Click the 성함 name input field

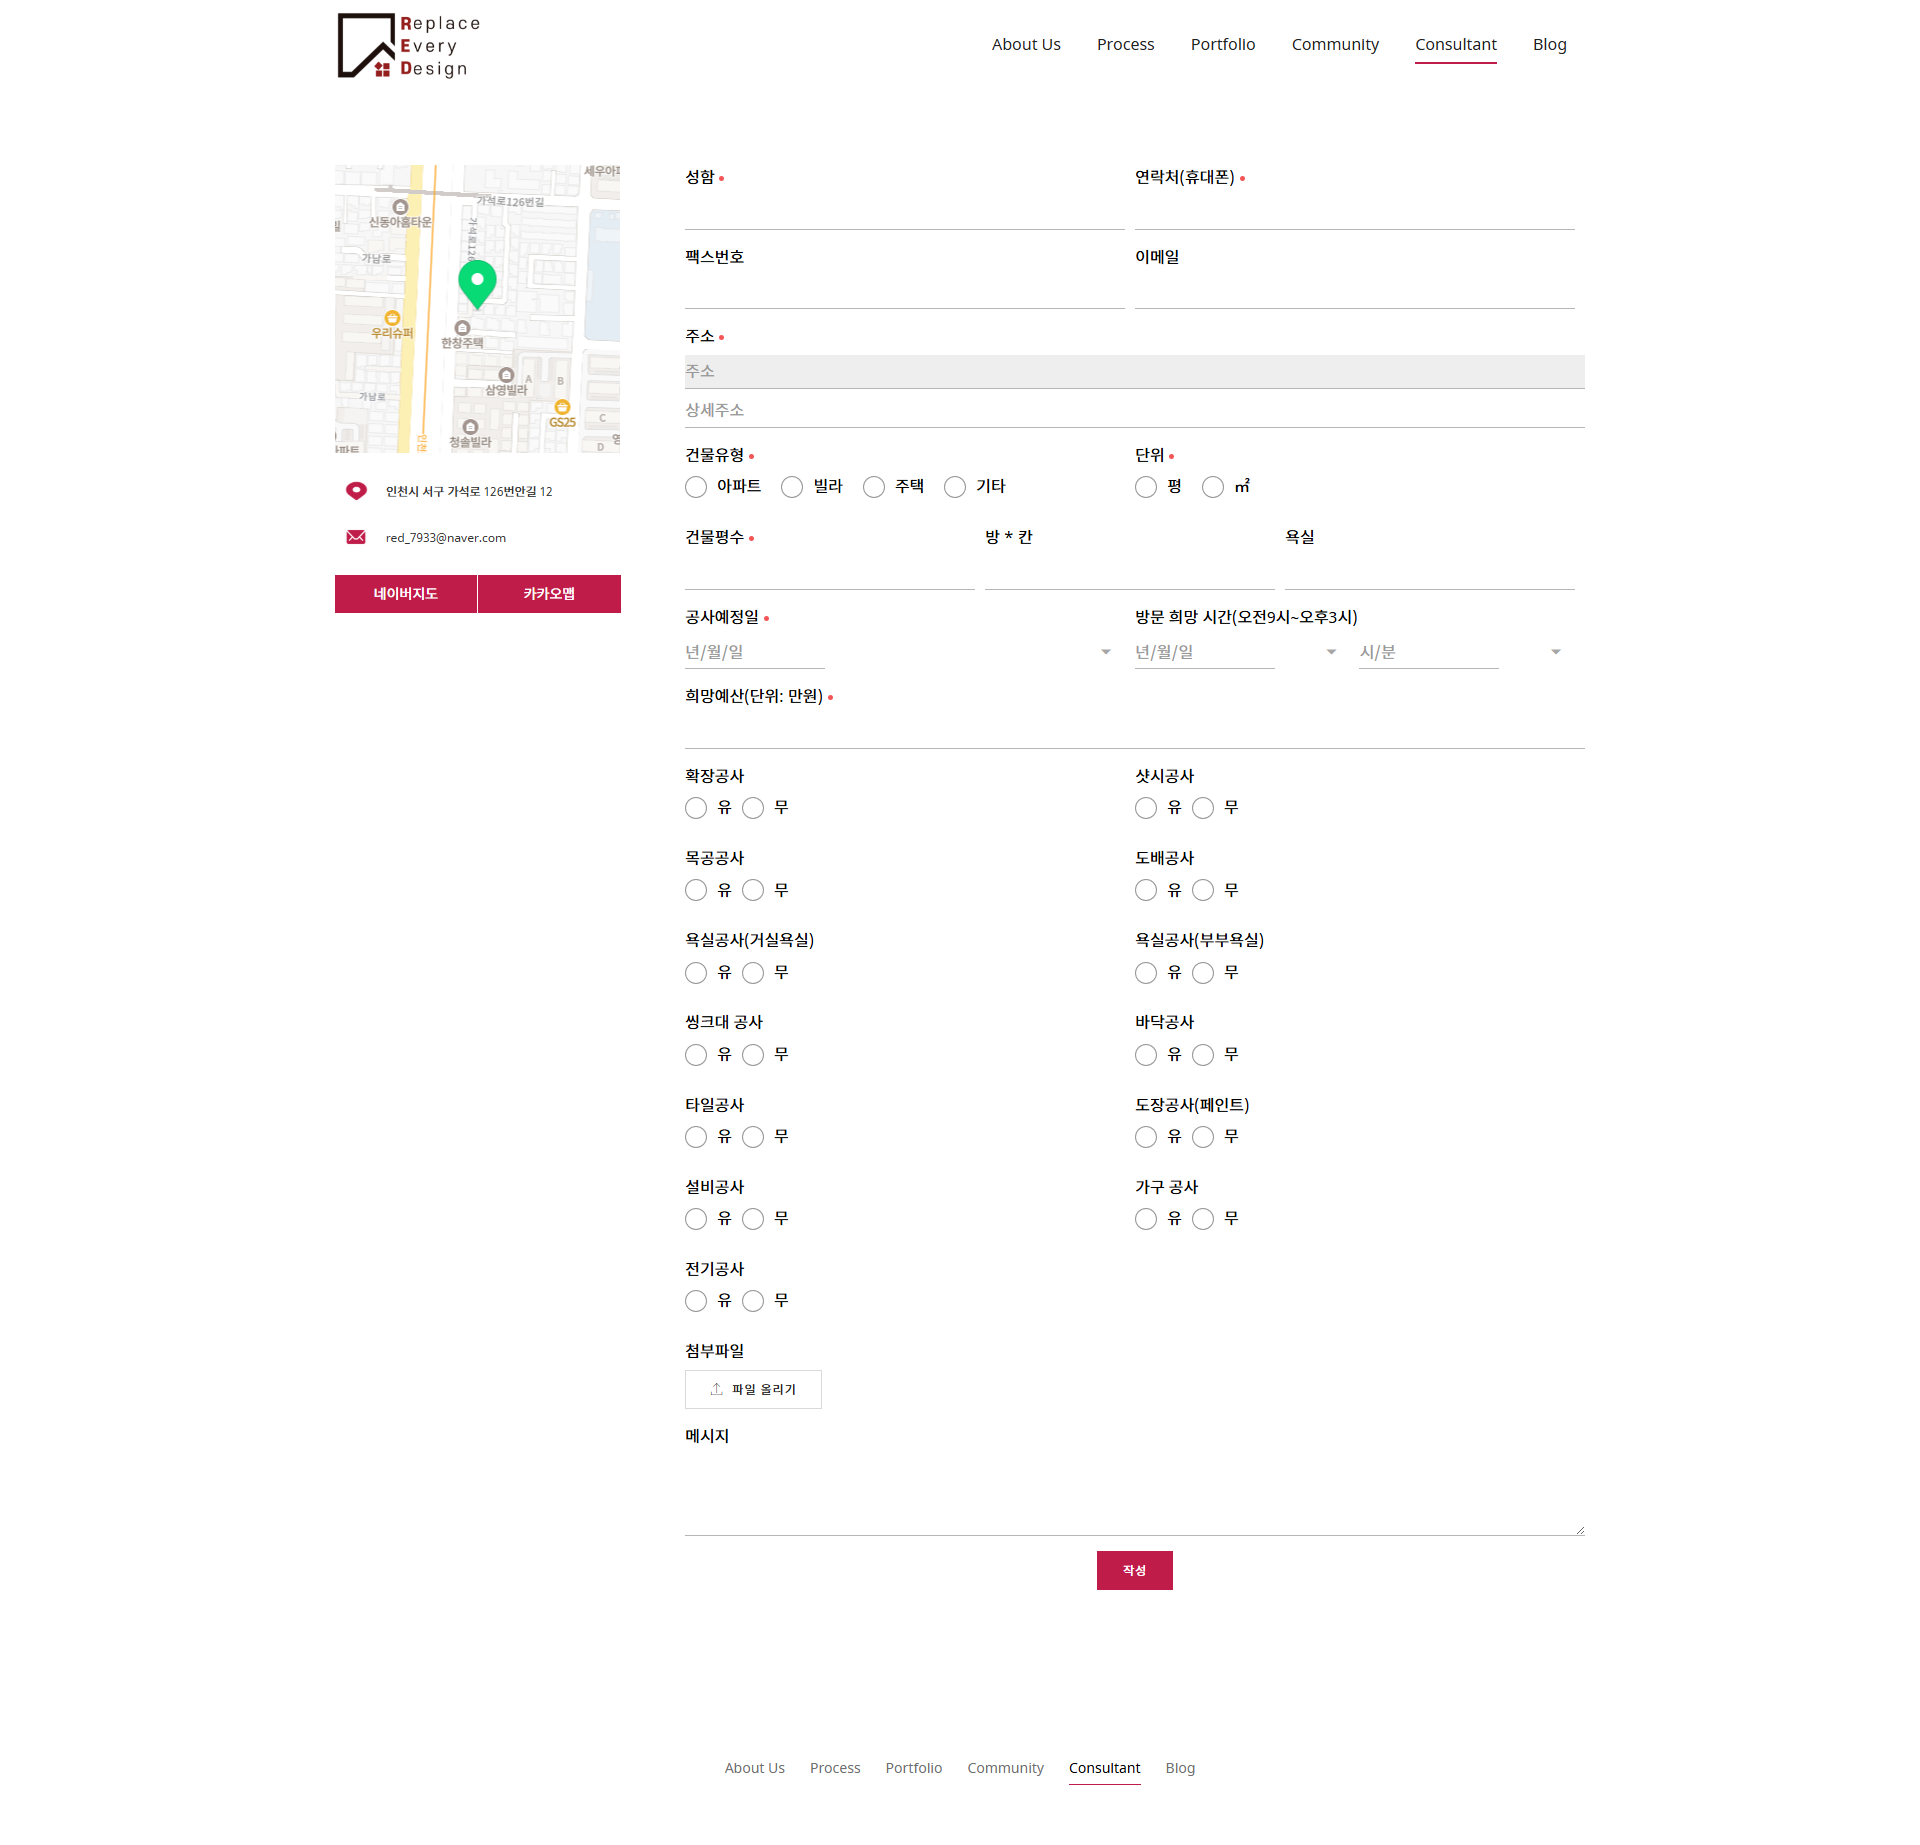(x=904, y=212)
